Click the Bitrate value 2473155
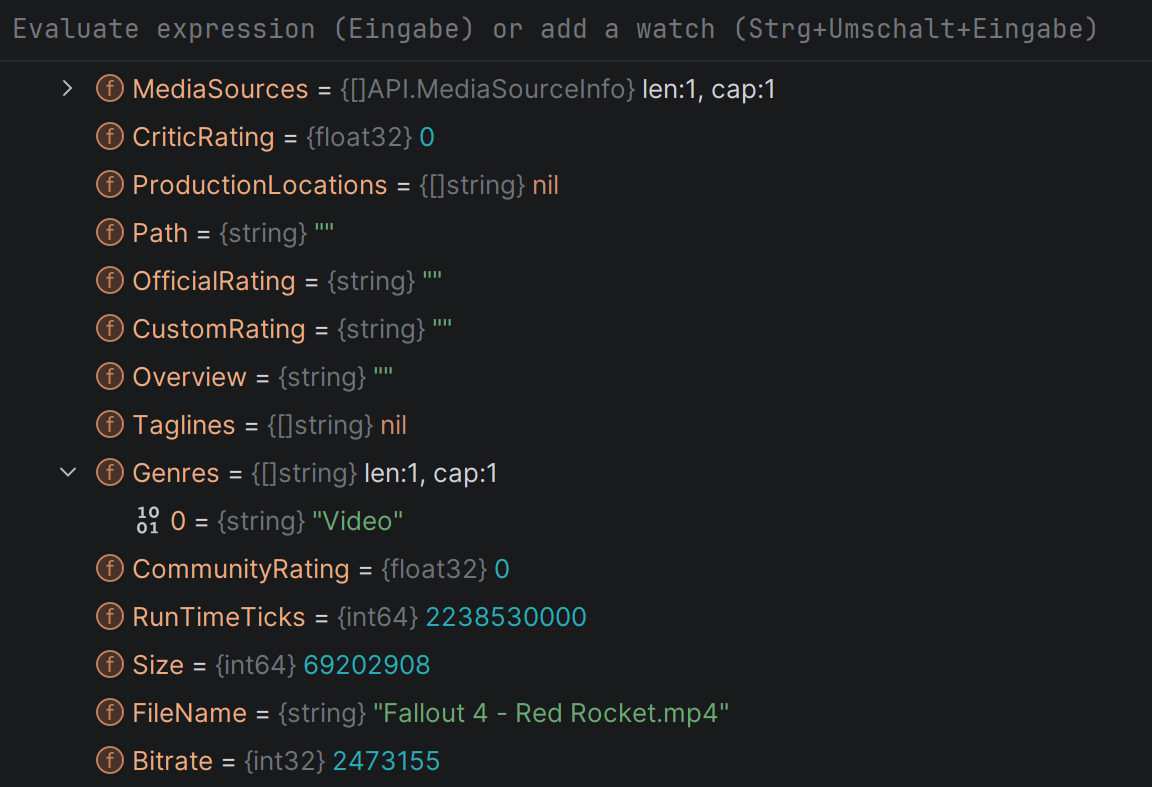 pyautogui.click(x=386, y=761)
